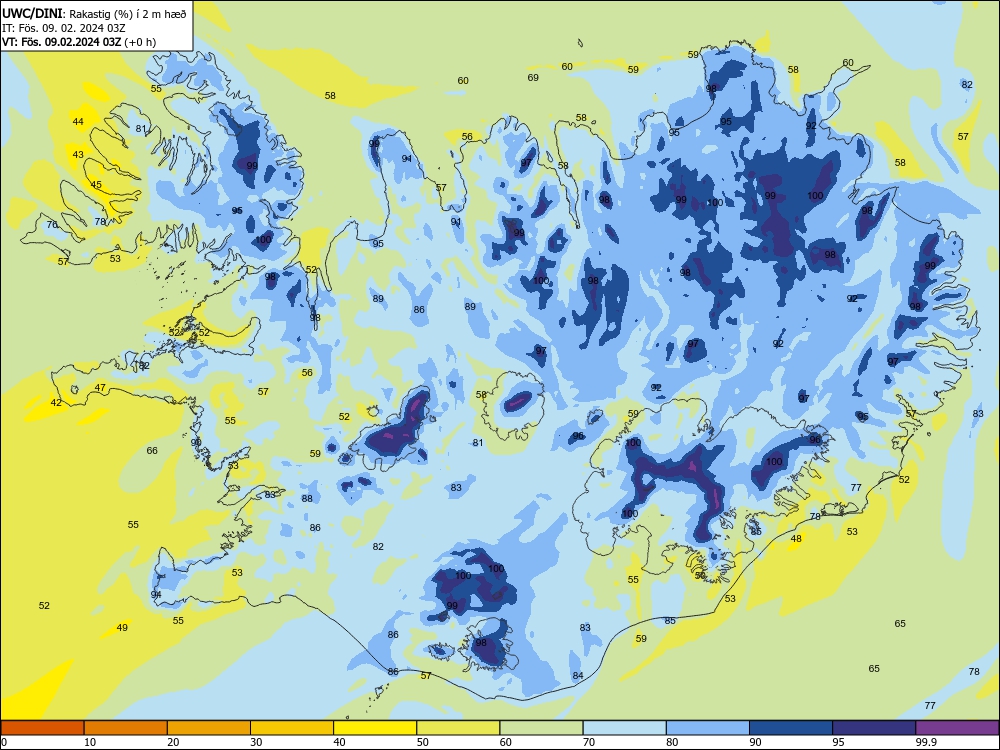The image size is (1000, 750).
Task: Click the '99.9' legend tick label
Action: click(x=926, y=742)
